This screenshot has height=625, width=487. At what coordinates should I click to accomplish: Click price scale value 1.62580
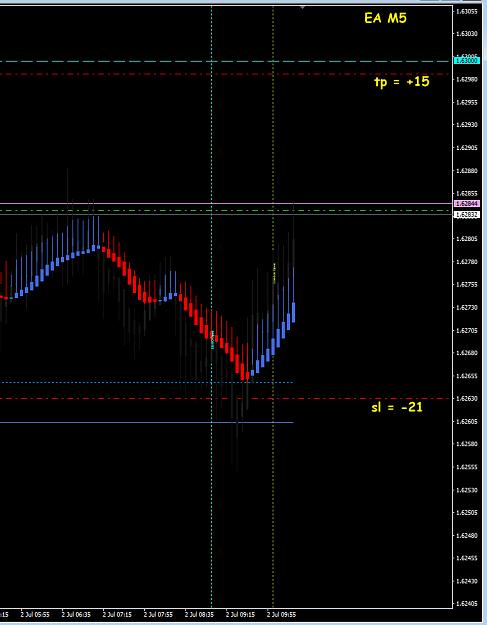[467, 444]
